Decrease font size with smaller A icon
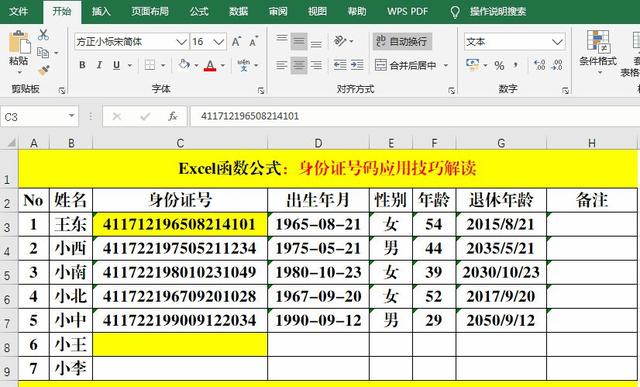 (x=253, y=42)
